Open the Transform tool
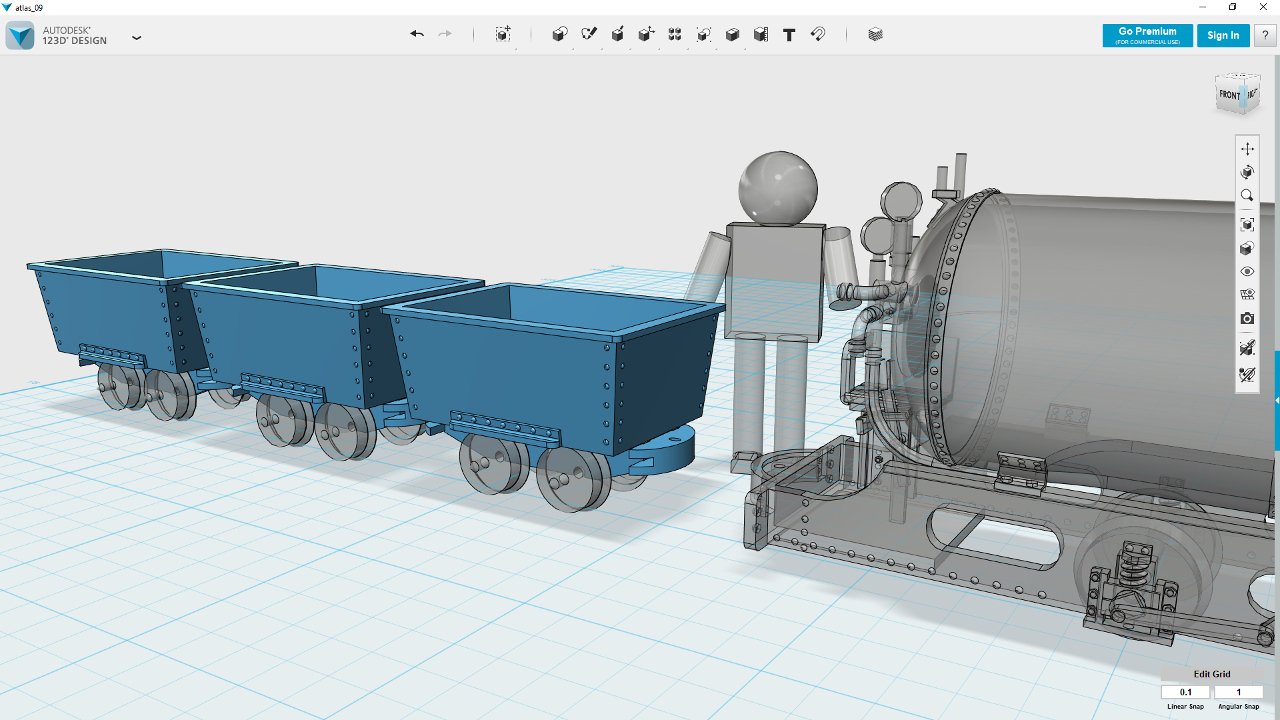 [x=503, y=34]
